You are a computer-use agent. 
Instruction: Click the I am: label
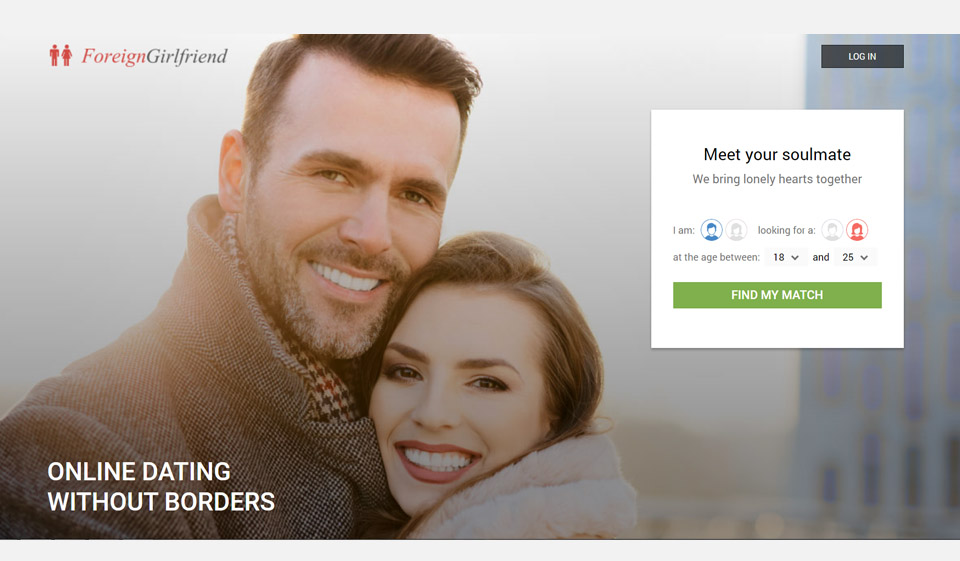pos(684,230)
